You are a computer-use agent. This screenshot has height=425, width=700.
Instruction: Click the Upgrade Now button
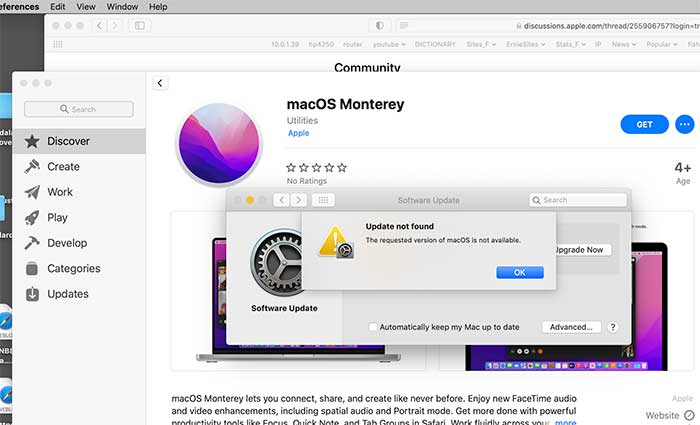(x=582, y=250)
